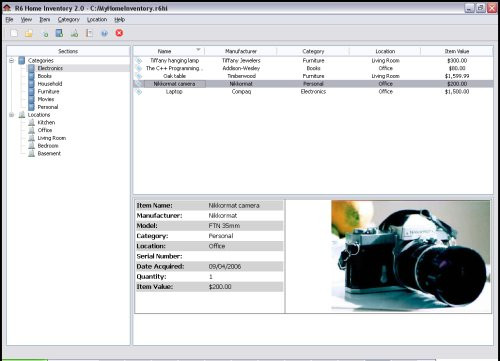Collapse the Locations tree node
This screenshot has width=500, height=361.
[11, 115]
